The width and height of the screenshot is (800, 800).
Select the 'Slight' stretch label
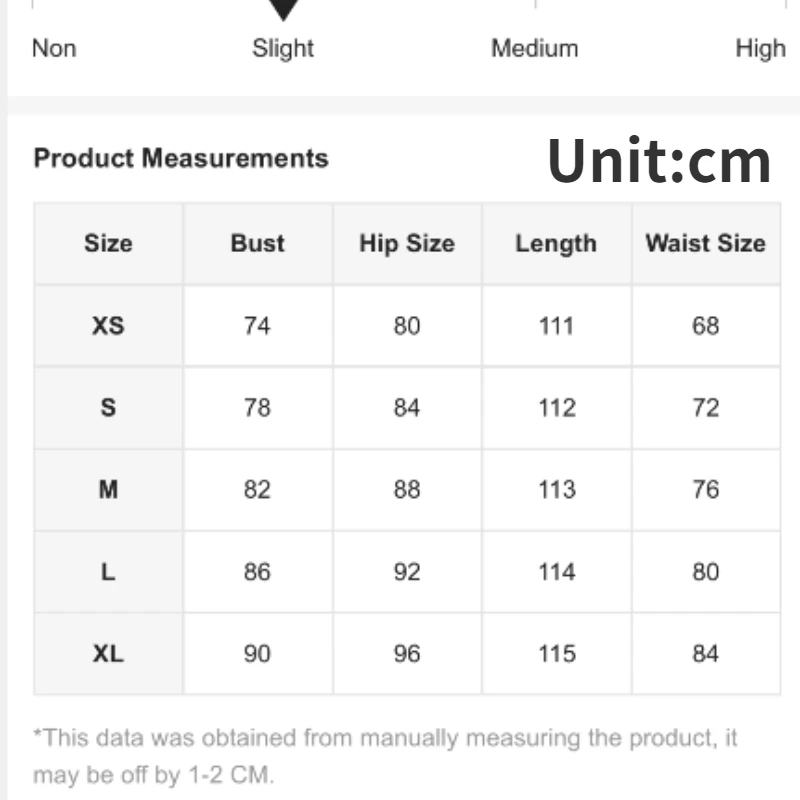point(283,48)
